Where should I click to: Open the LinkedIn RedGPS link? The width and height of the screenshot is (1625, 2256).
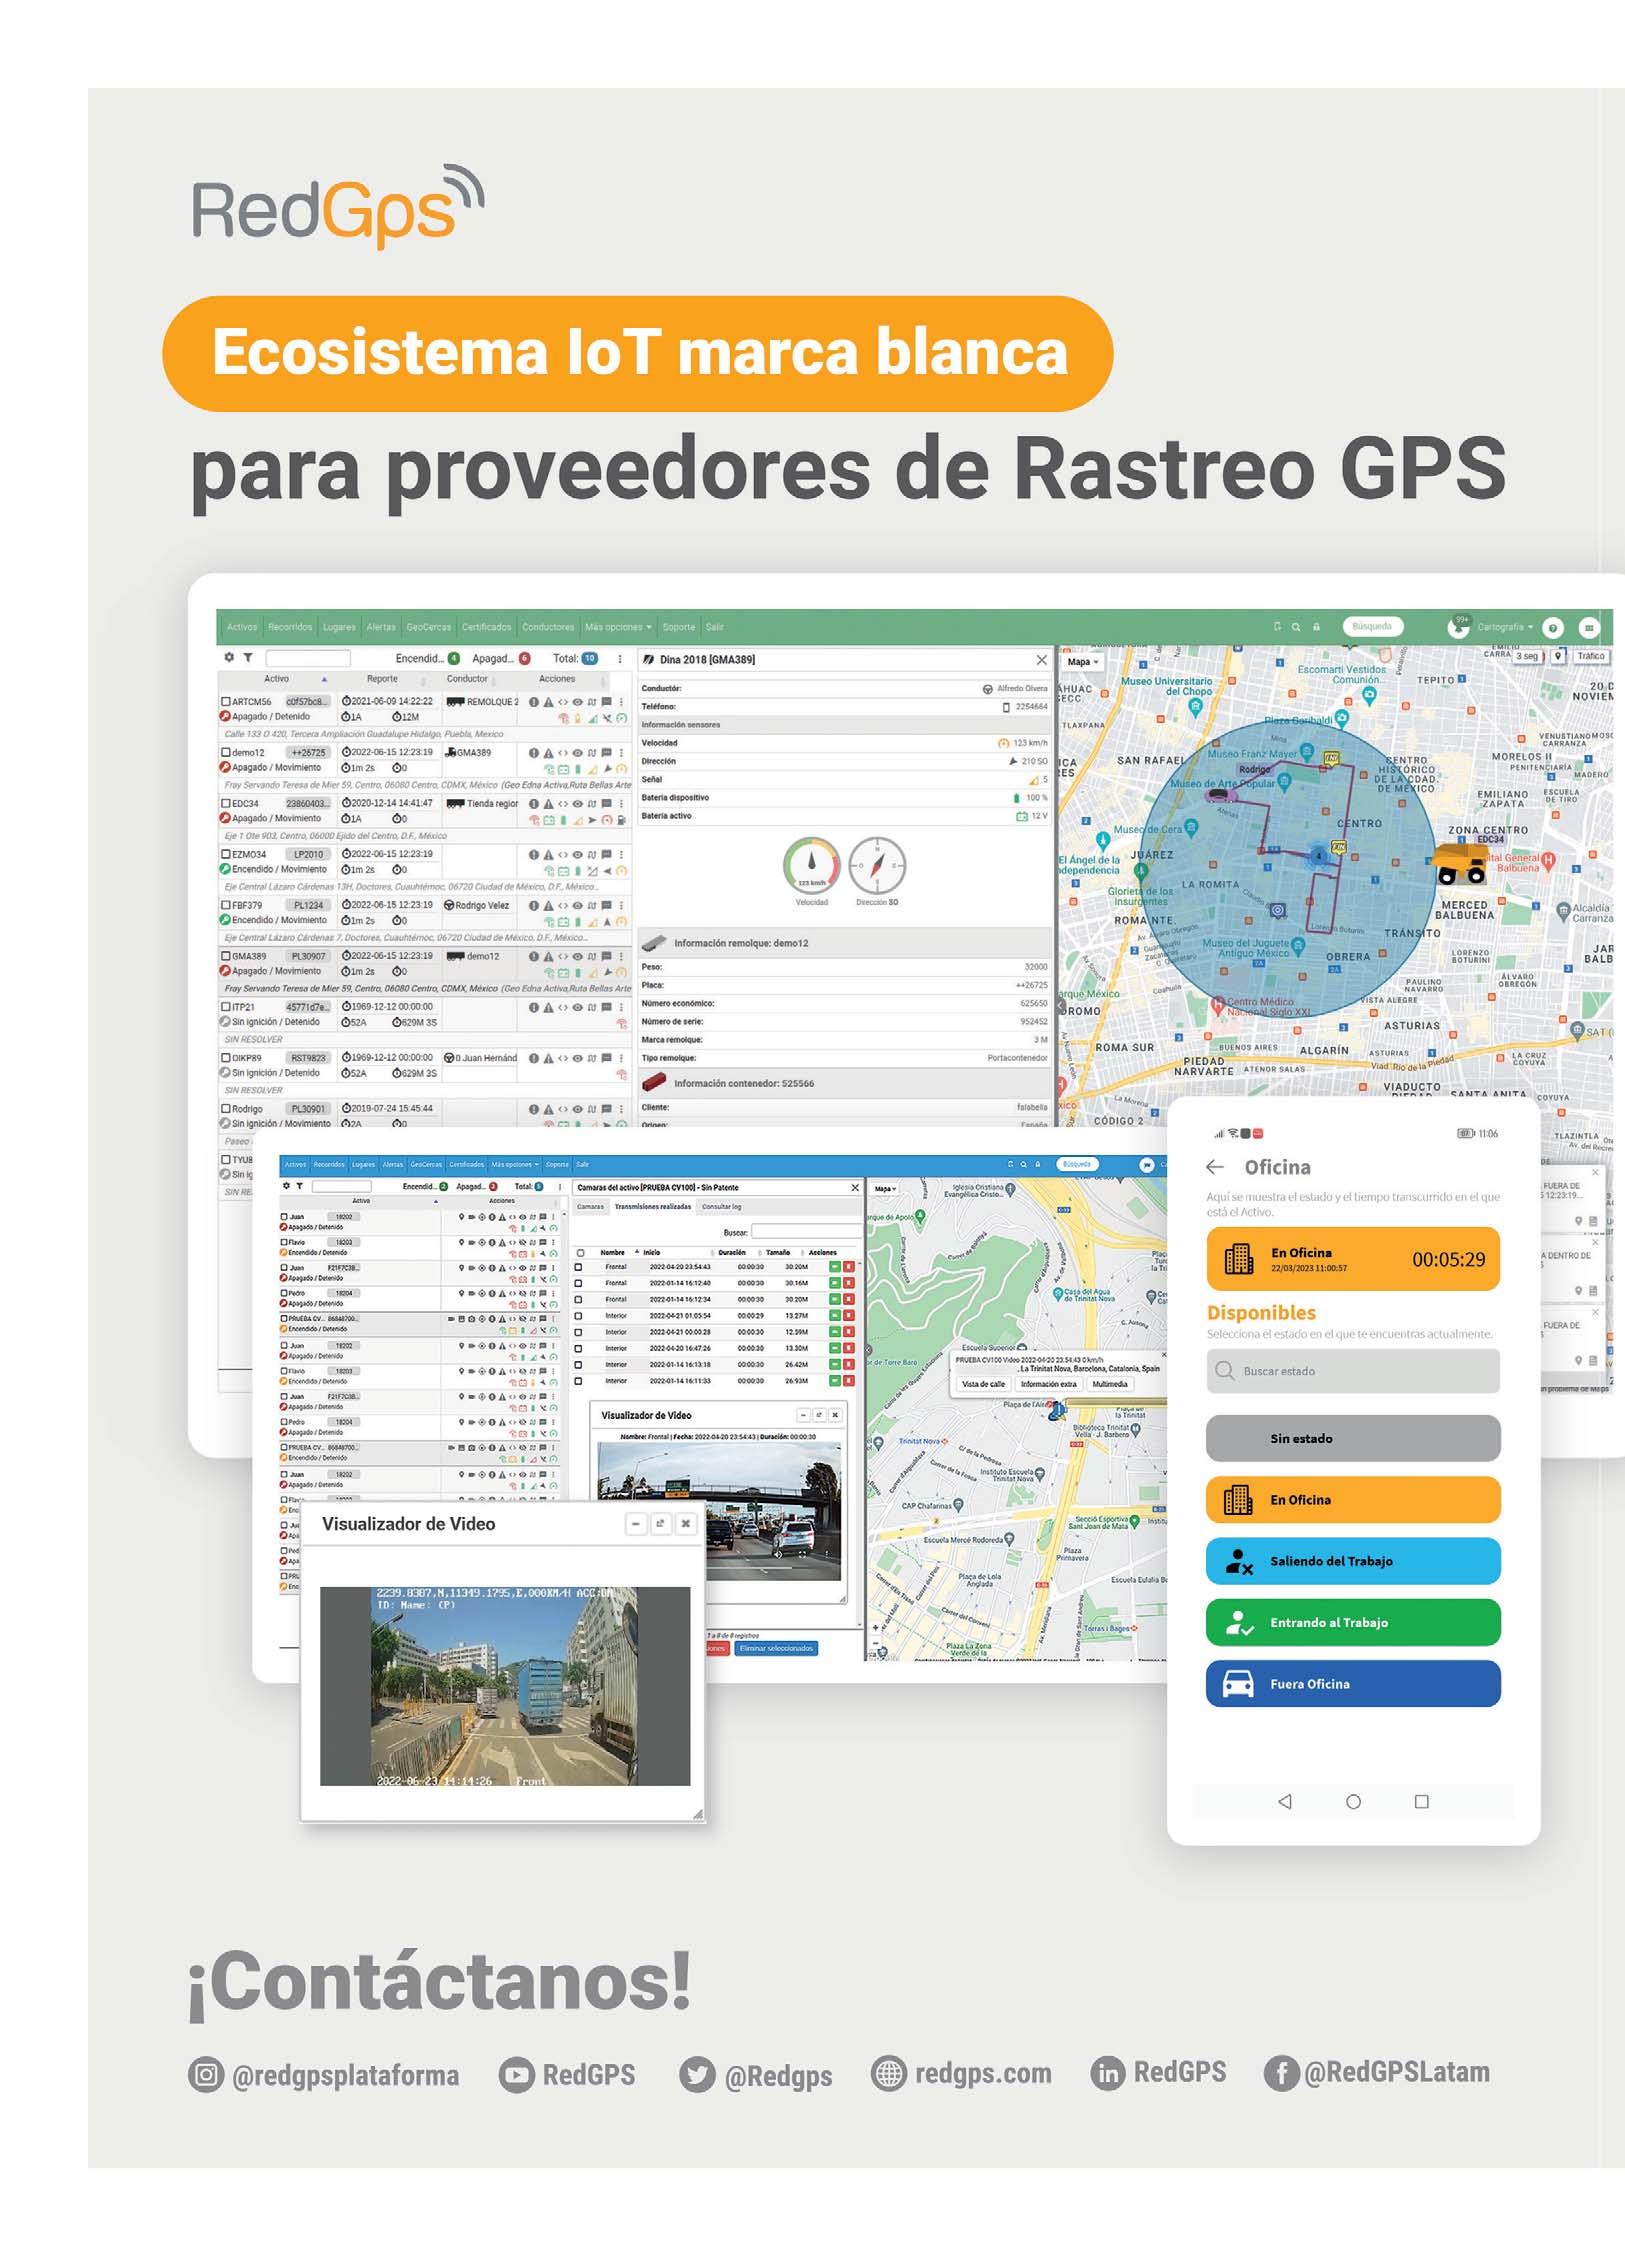tap(1158, 2072)
